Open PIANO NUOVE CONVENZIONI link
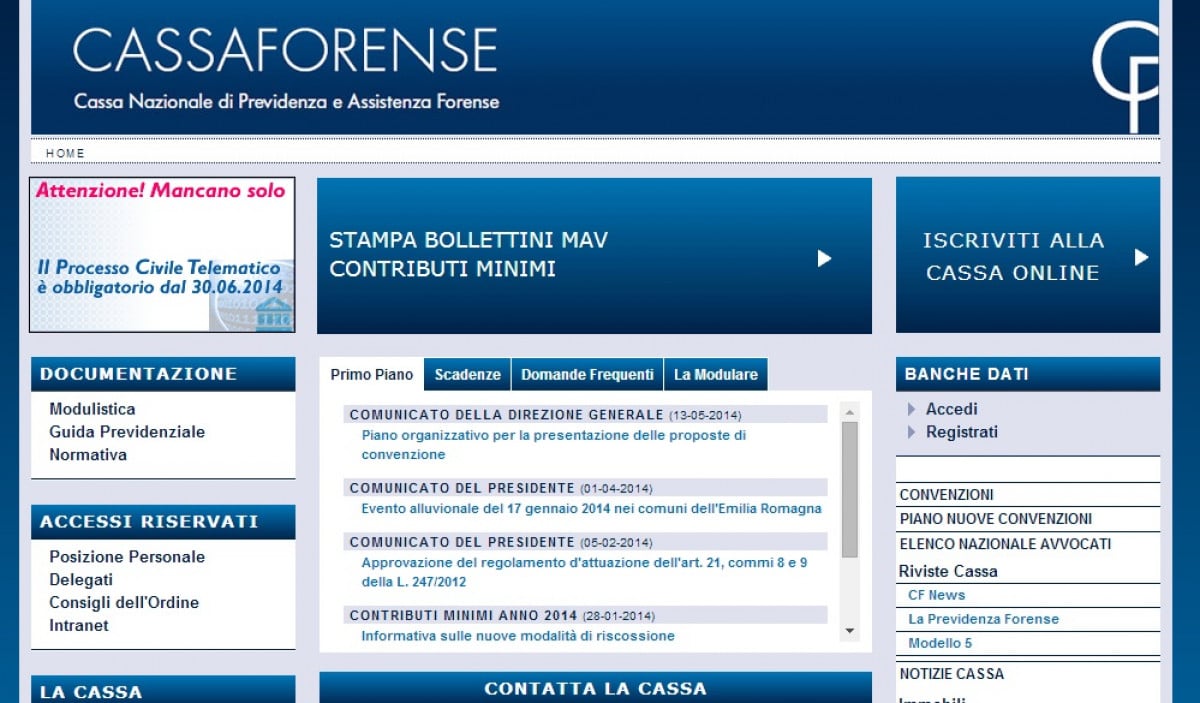The width and height of the screenshot is (1200, 703). pos(996,519)
